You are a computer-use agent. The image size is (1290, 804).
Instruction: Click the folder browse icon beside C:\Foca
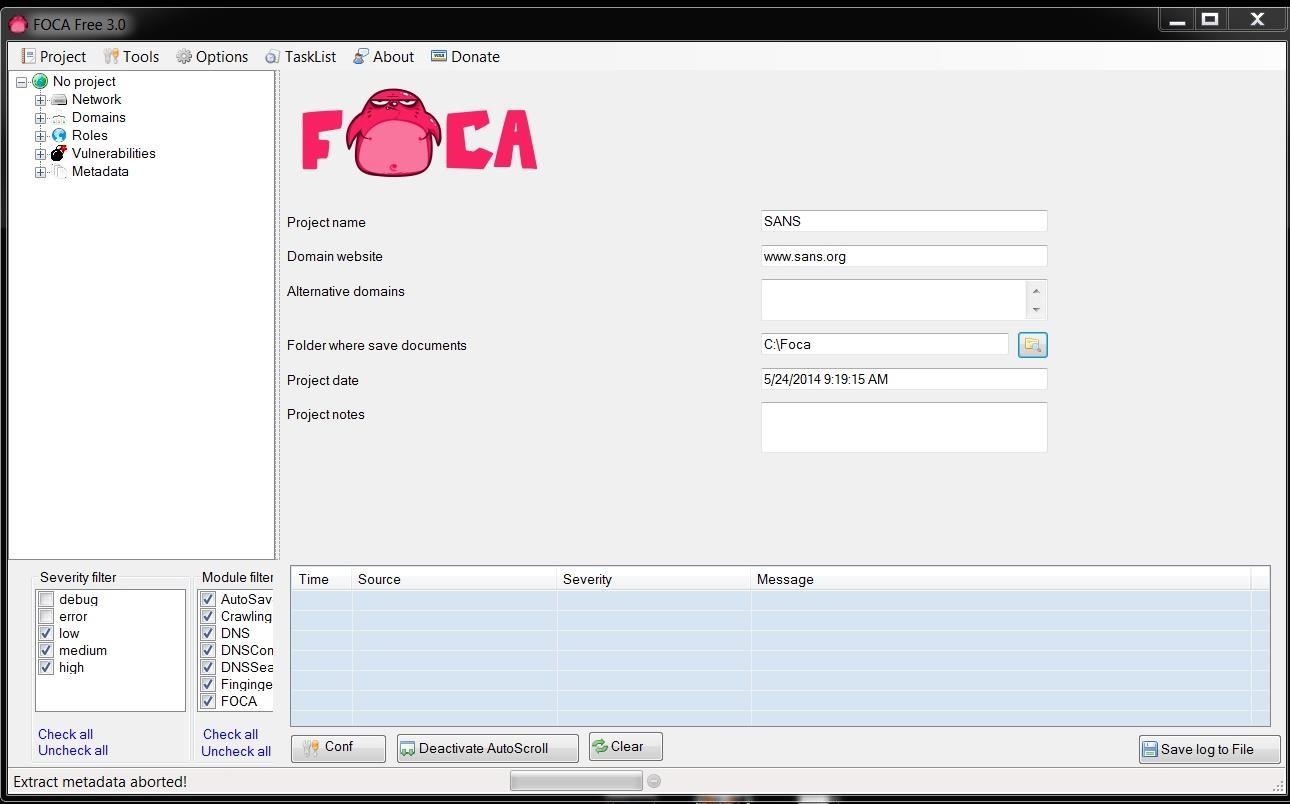click(x=1032, y=345)
